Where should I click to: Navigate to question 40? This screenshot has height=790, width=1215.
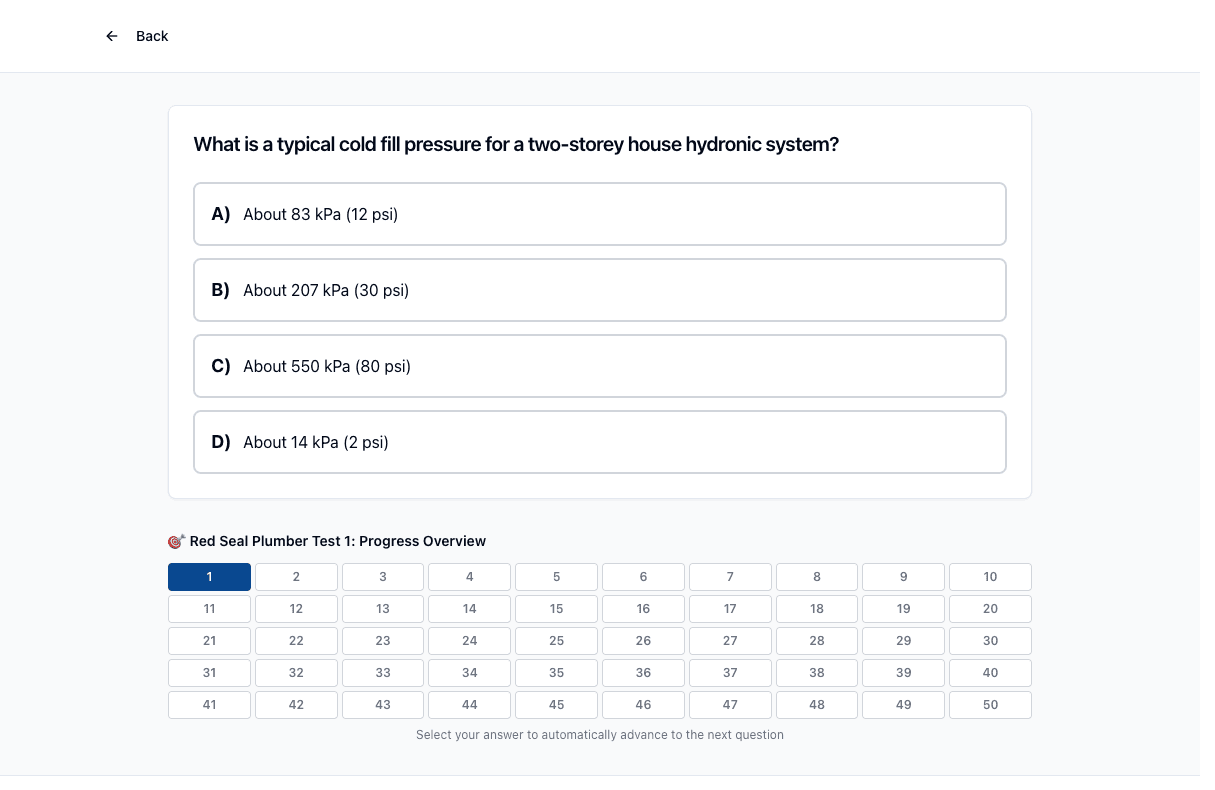click(990, 673)
